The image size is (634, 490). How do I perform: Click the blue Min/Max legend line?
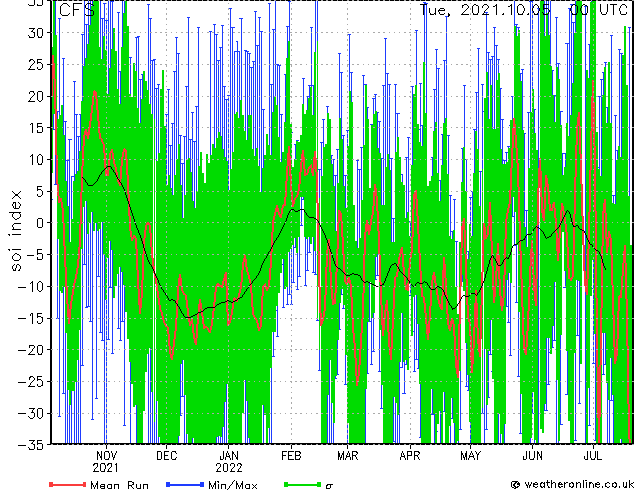tap(185, 484)
